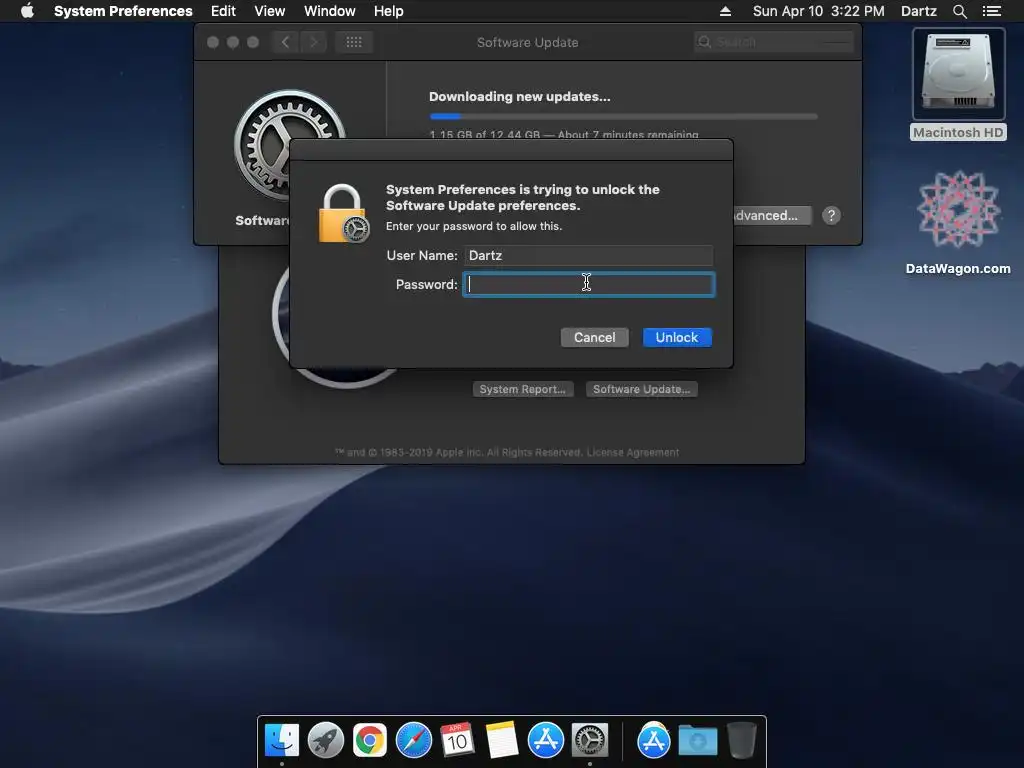The width and height of the screenshot is (1024, 768).
Task: Go back in System Preferences toolbar
Action: point(285,42)
